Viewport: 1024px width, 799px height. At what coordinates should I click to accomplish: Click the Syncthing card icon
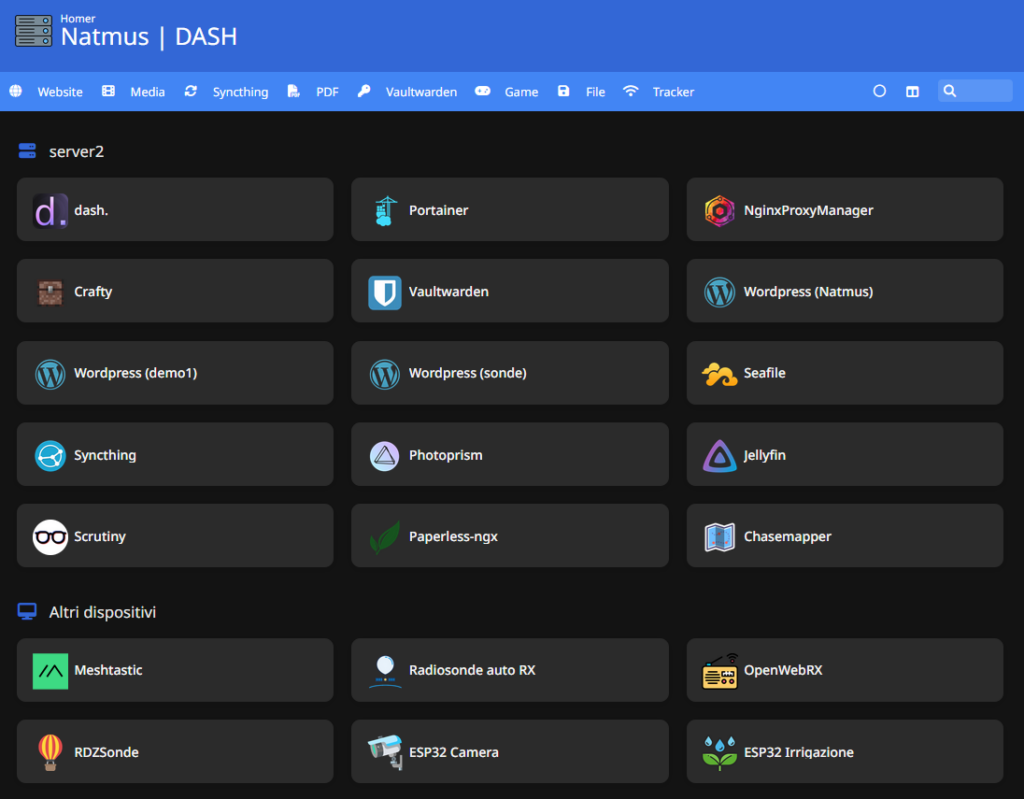point(50,455)
